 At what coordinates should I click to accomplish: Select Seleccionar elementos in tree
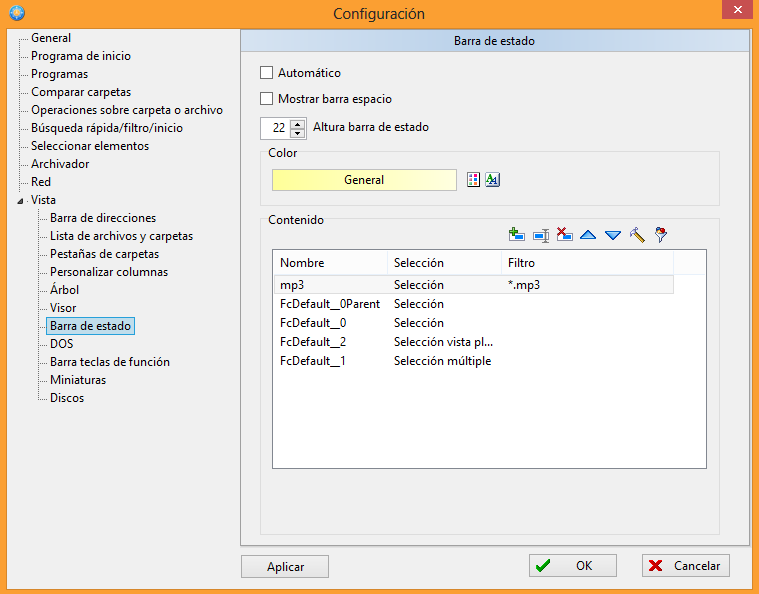(x=90, y=146)
